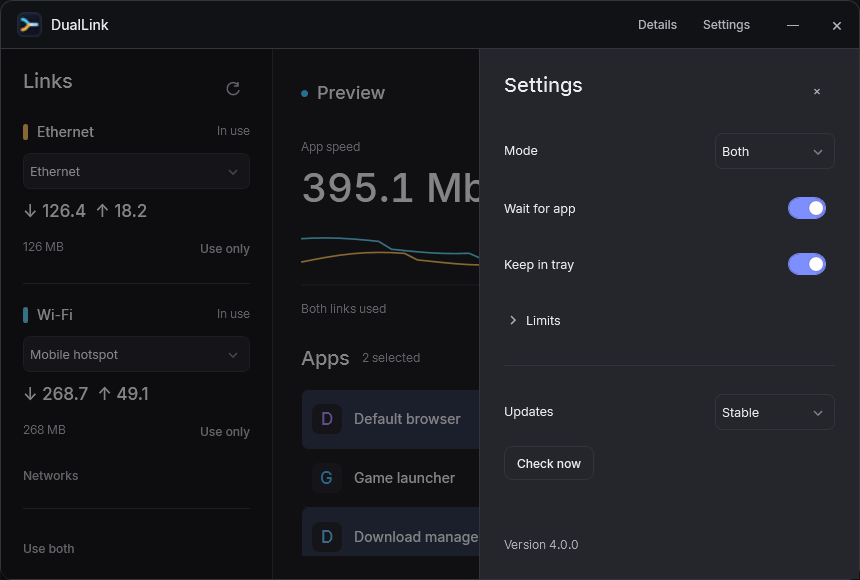Toggle the Keep in tray switch
The image size is (860, 580).
[x=807, y=264]
